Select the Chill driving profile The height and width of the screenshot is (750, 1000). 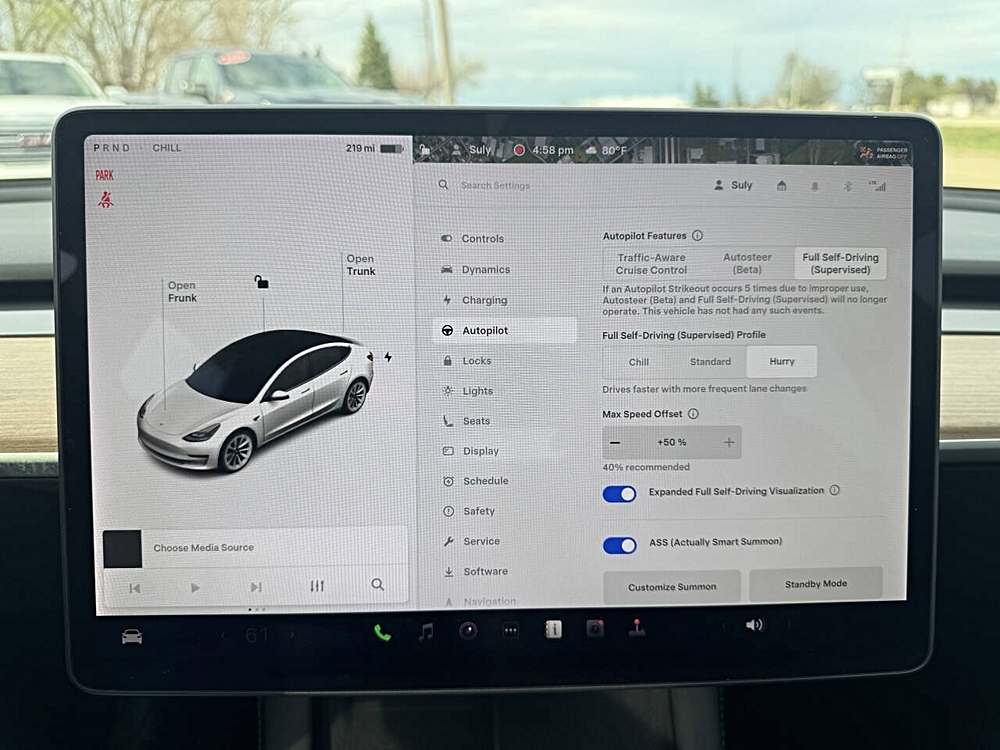[639, 362]
